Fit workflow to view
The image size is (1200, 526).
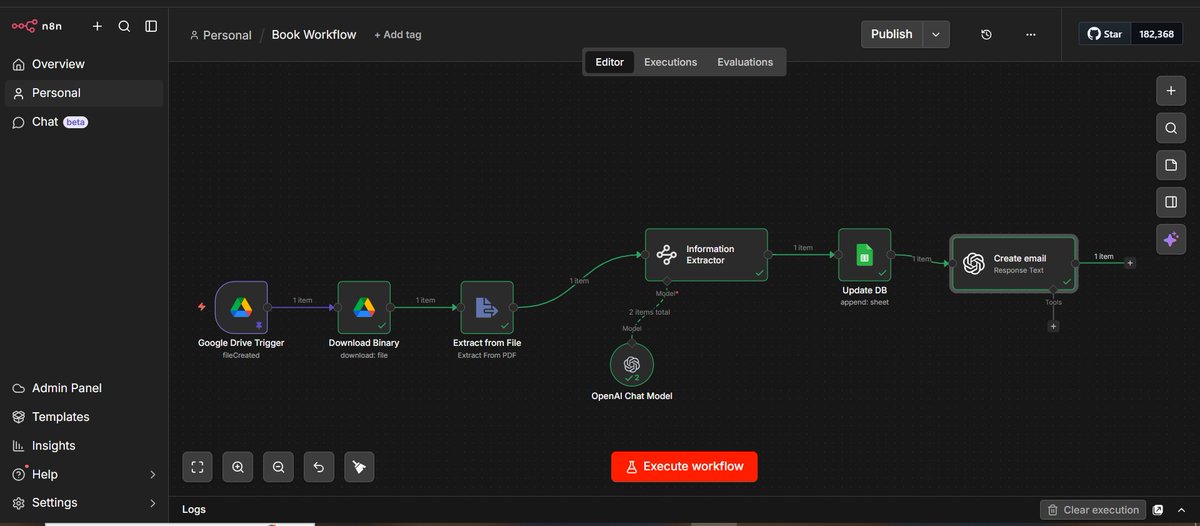point(197,466)
